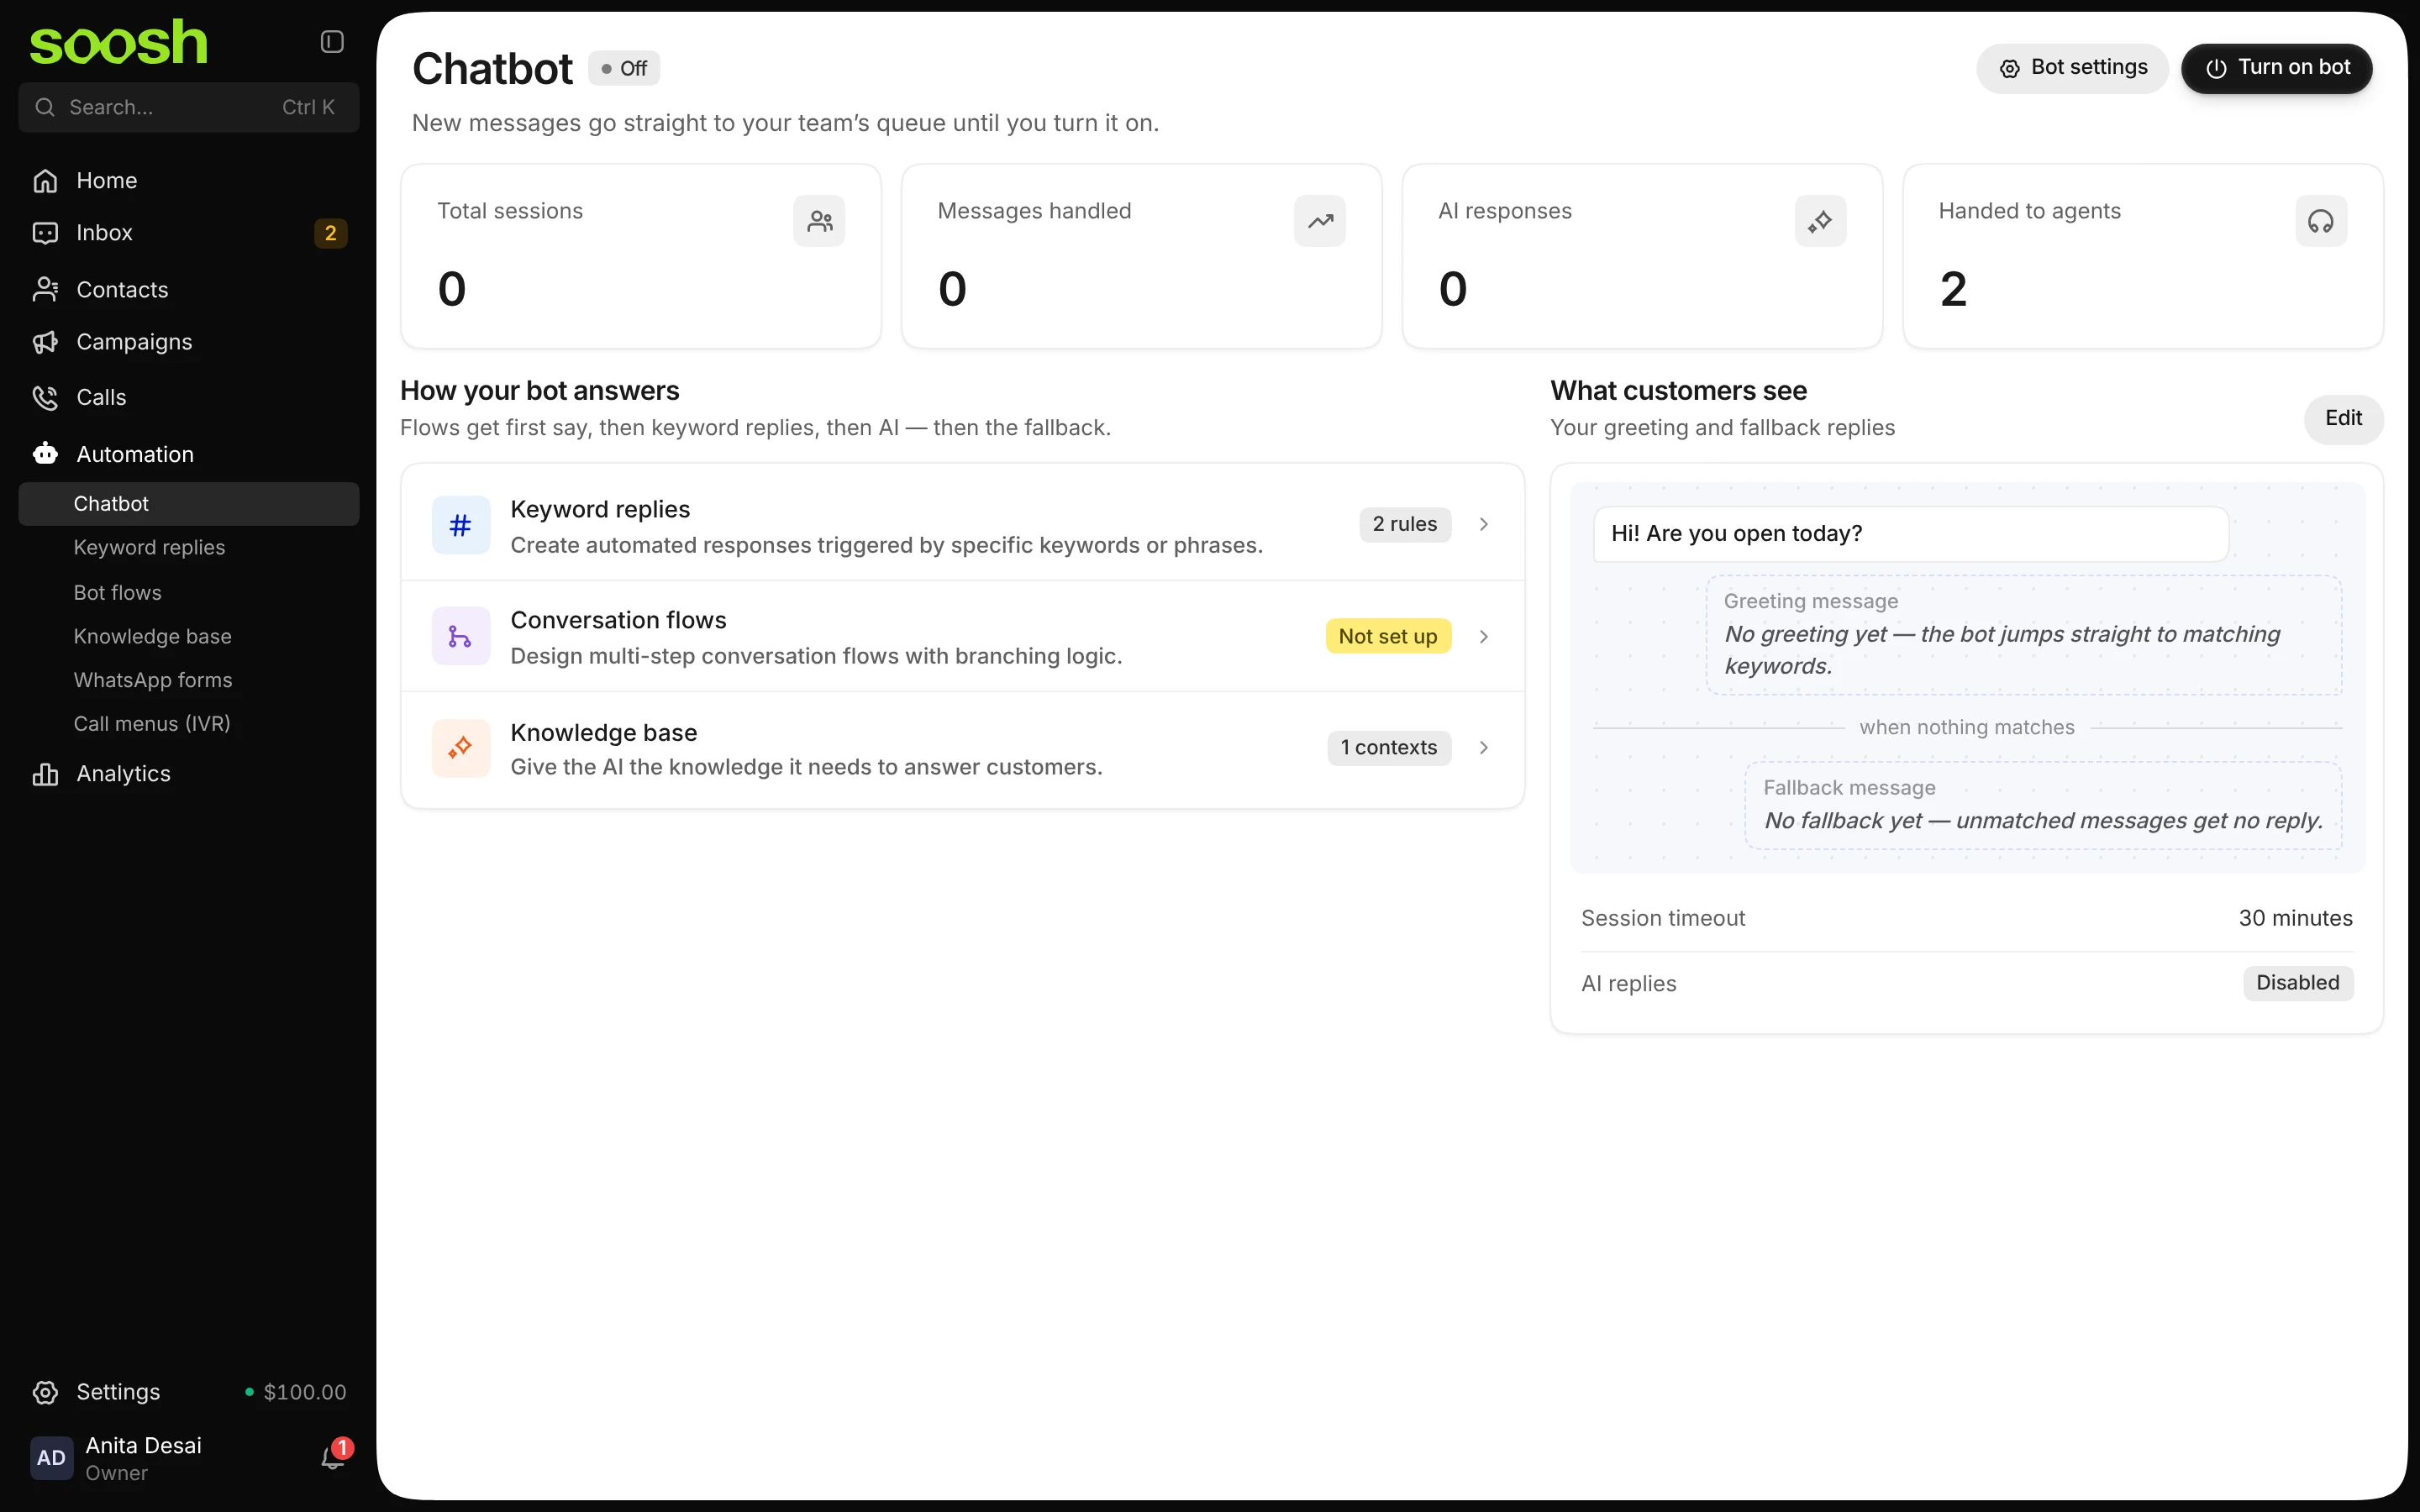
Task: Click the Contacts people icon
Action: tap(45, 290)
